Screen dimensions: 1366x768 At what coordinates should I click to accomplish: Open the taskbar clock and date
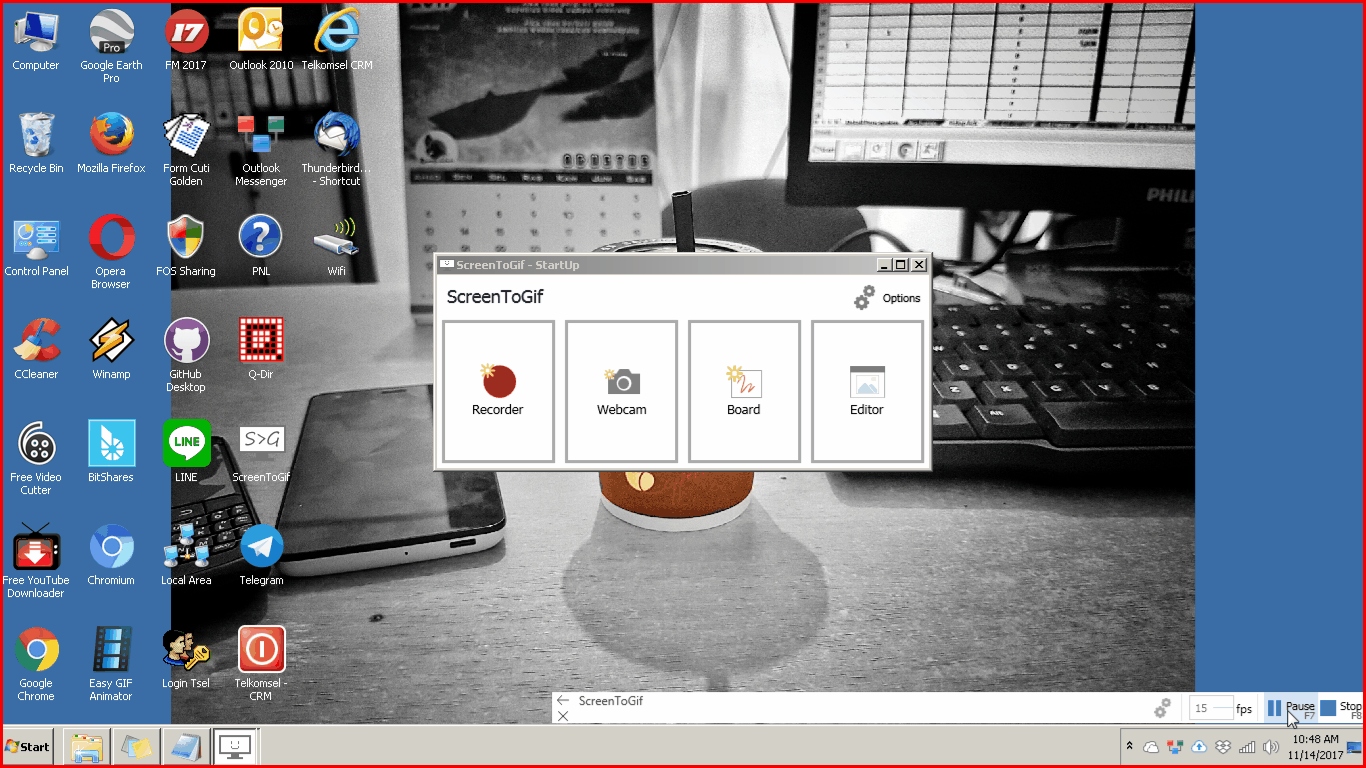click(1315, 747)
